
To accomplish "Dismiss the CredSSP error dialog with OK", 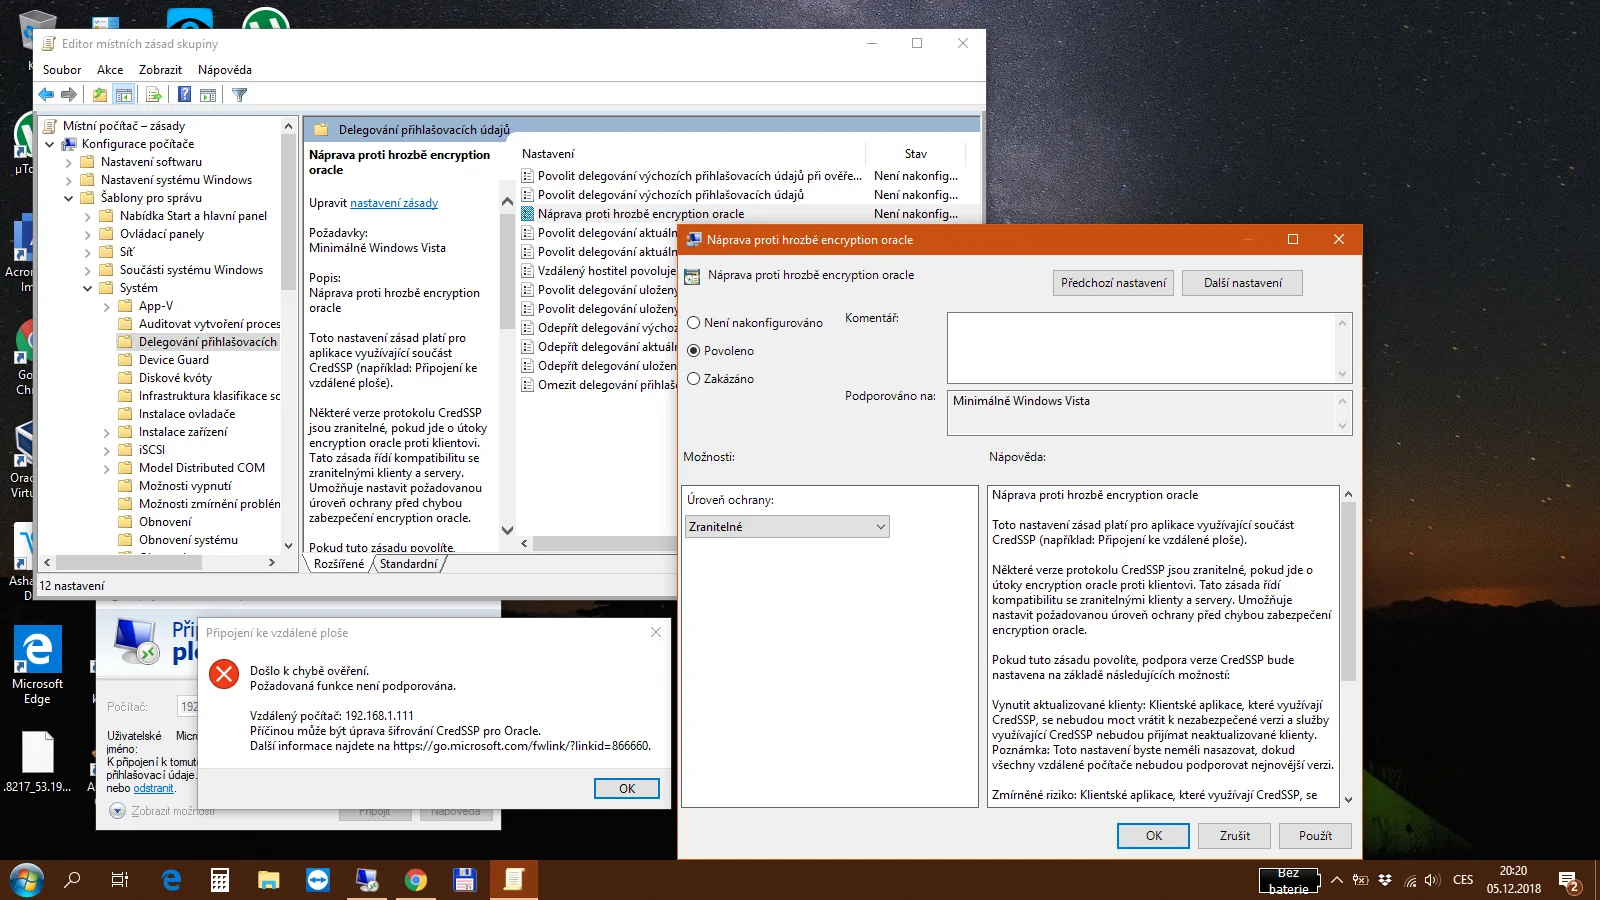I will (x=627, y=789).
